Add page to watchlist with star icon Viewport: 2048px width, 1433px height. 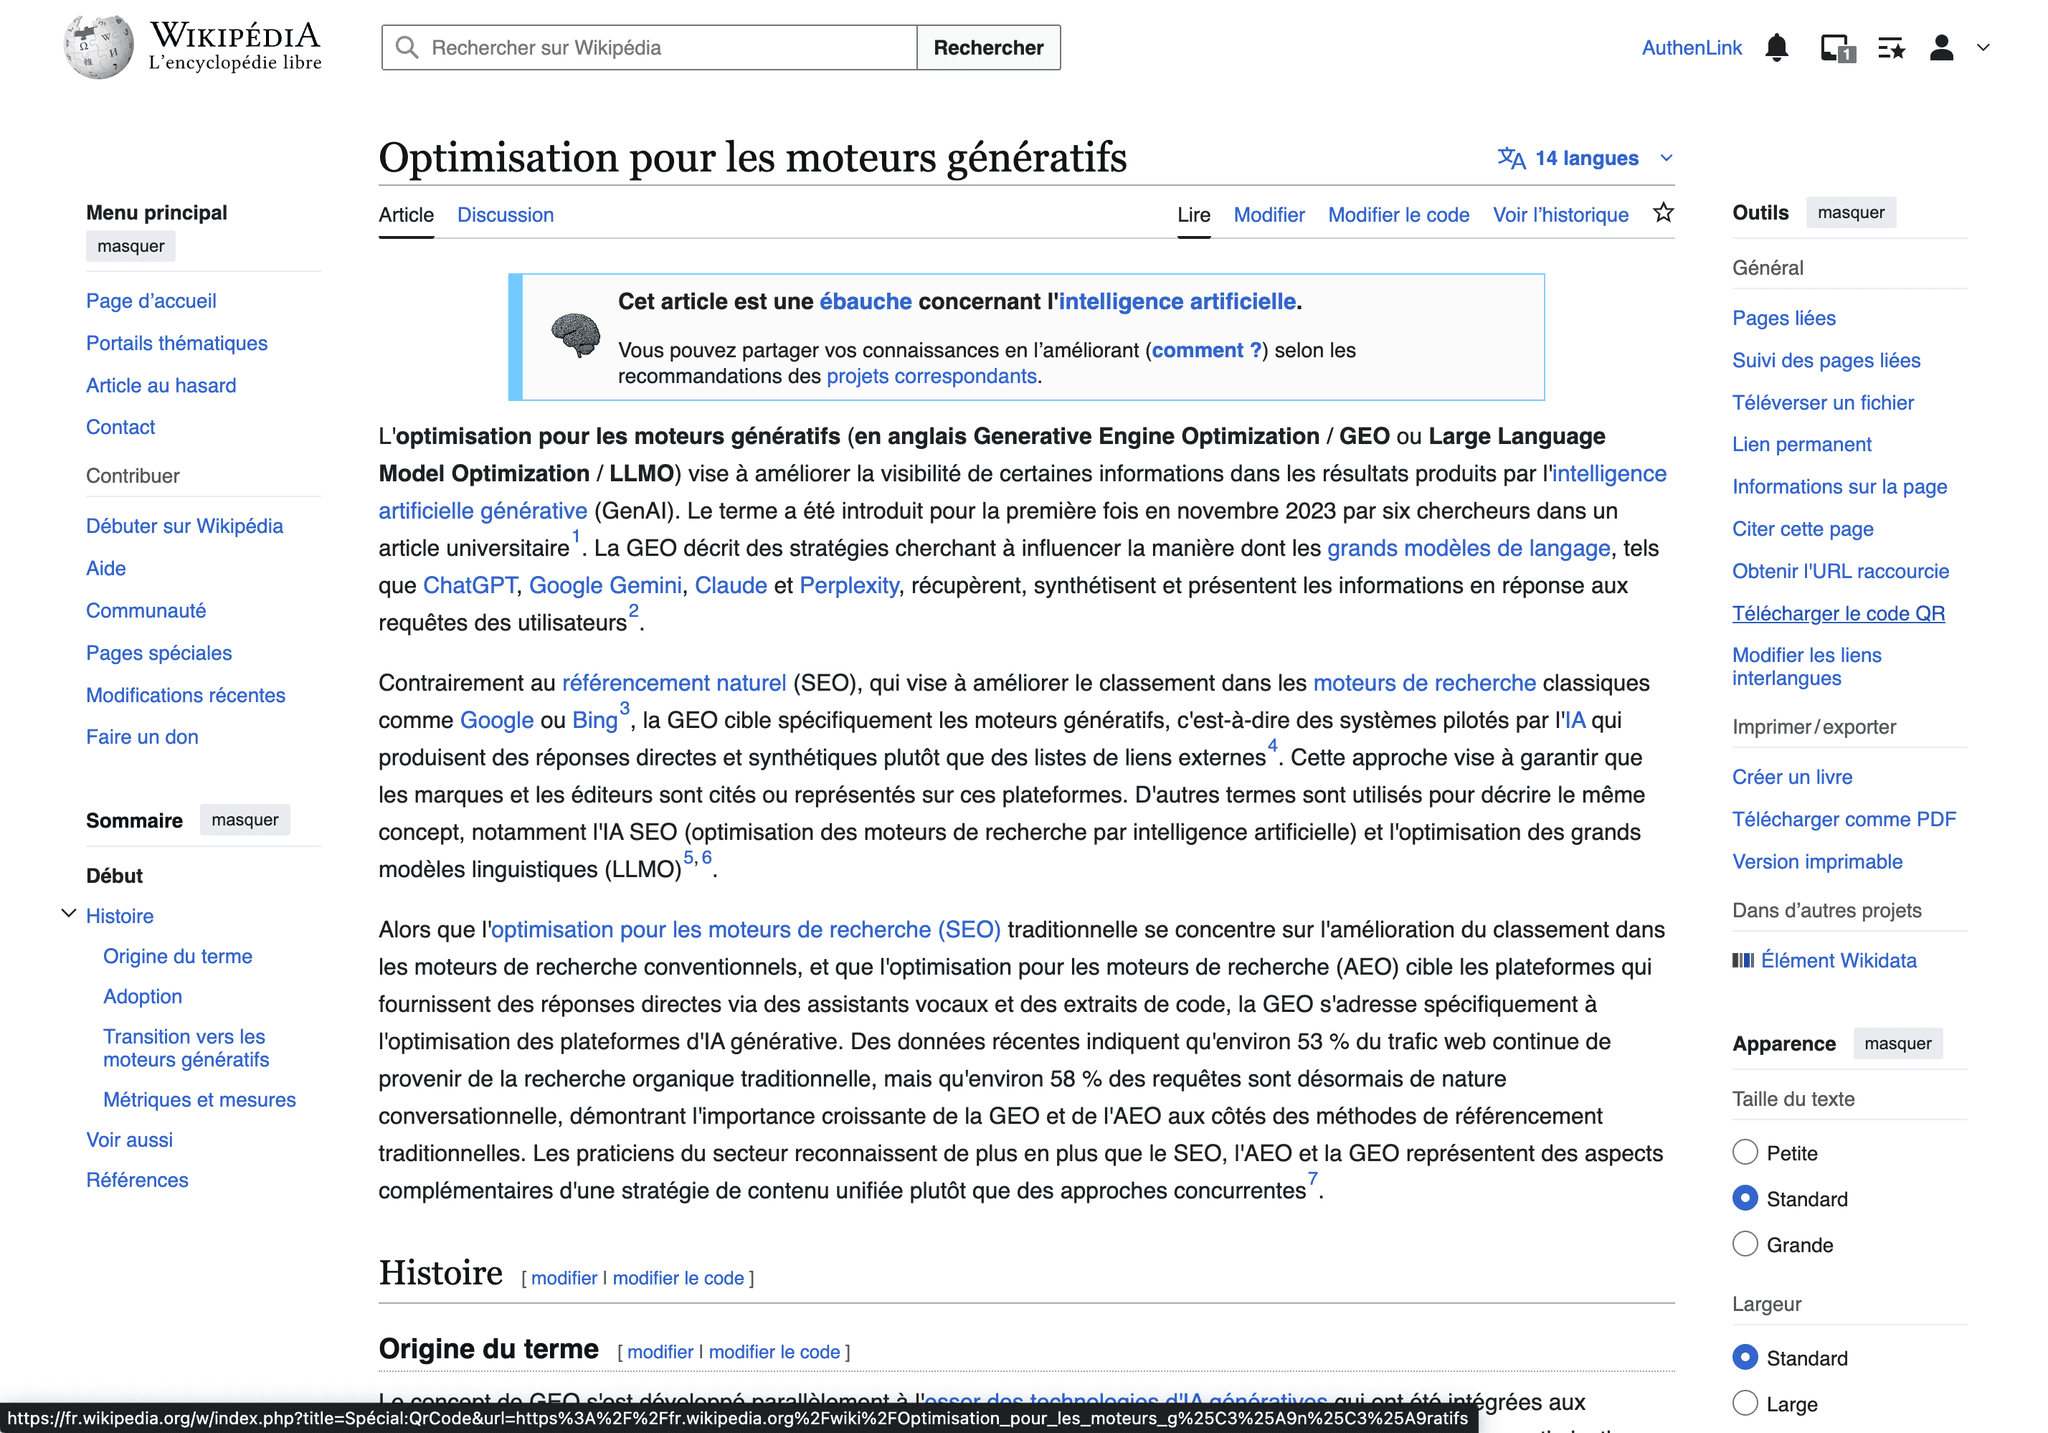[1663, 213]
